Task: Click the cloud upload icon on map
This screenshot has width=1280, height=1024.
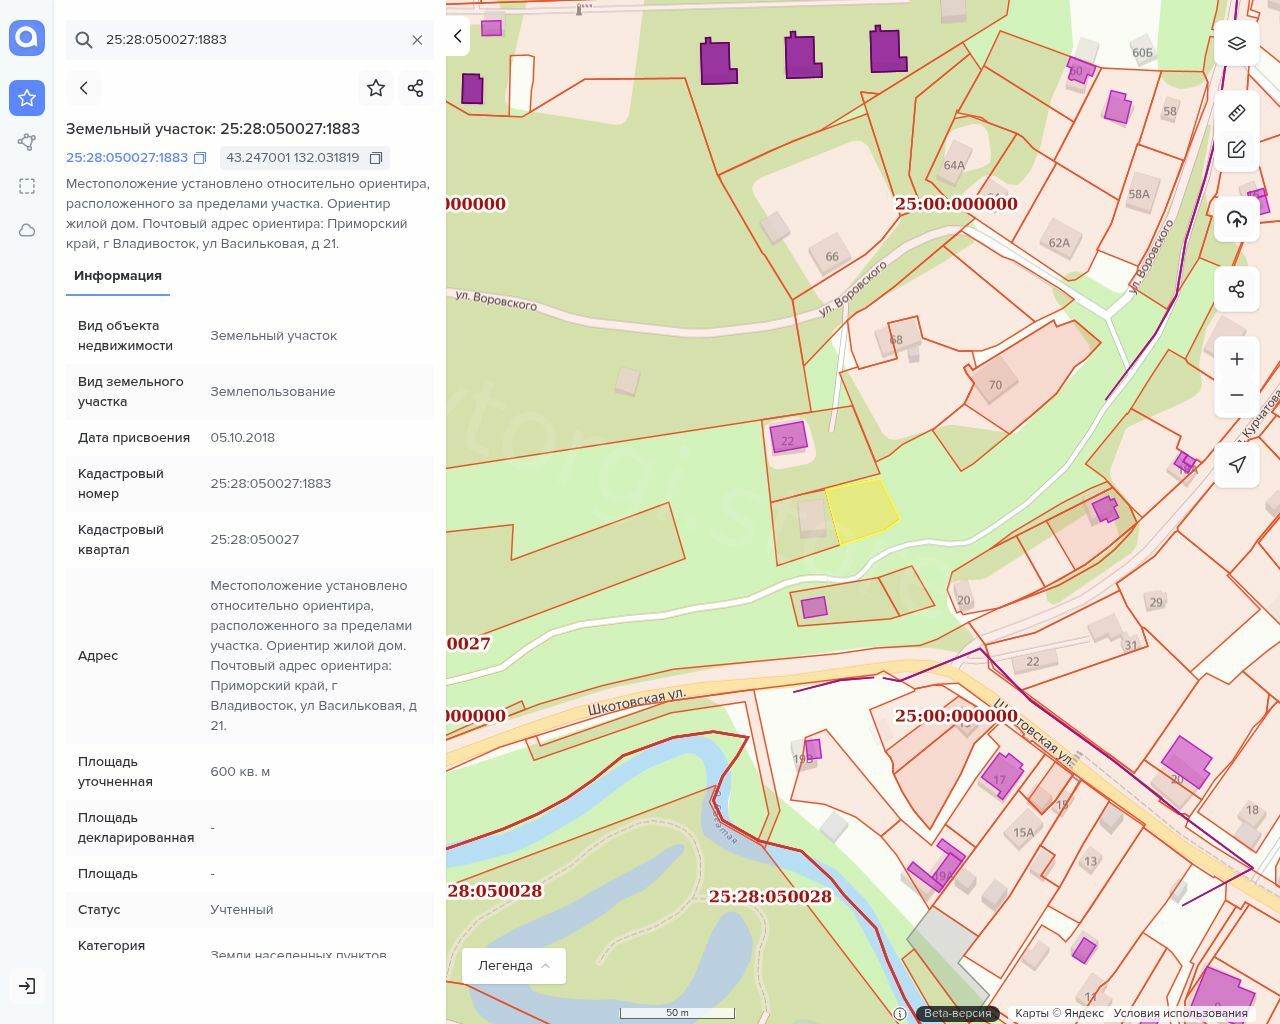Action: (x=1237, y=219)
